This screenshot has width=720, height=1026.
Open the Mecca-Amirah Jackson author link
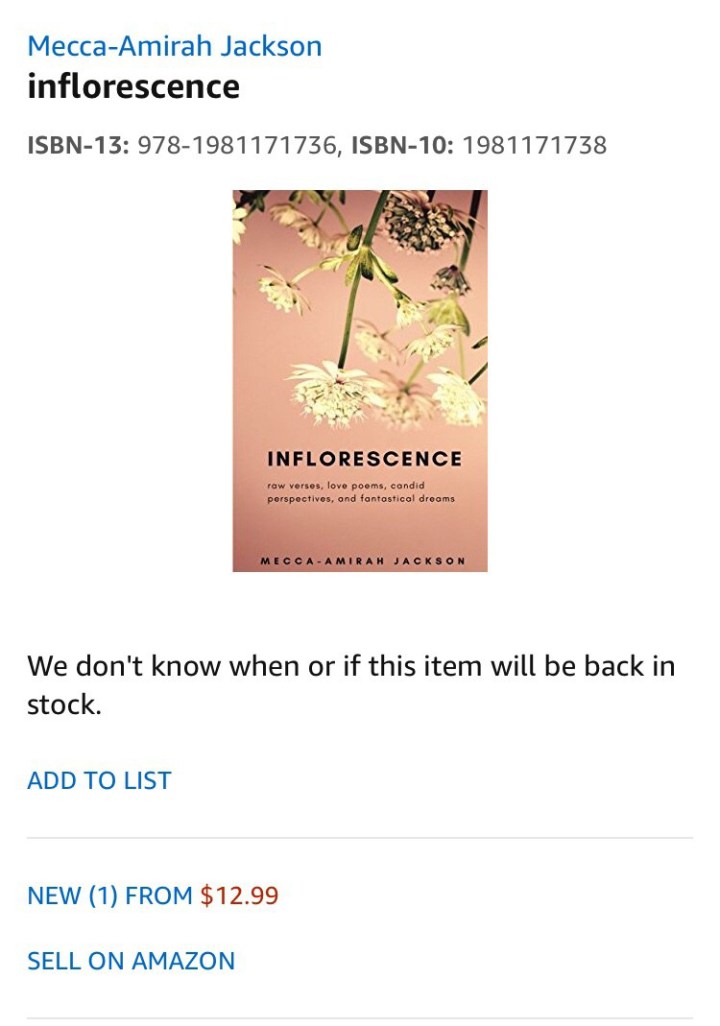[174, 46]
